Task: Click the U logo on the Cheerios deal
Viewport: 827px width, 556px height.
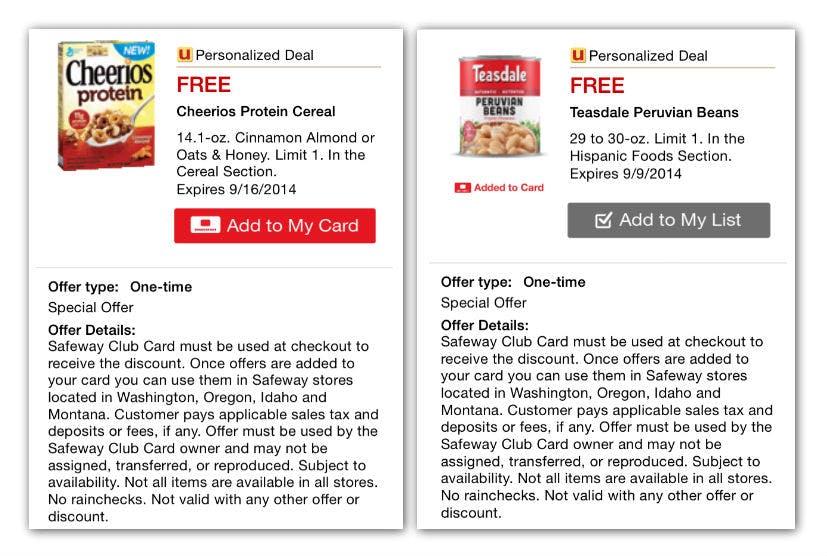Action: tap(184, 55)
